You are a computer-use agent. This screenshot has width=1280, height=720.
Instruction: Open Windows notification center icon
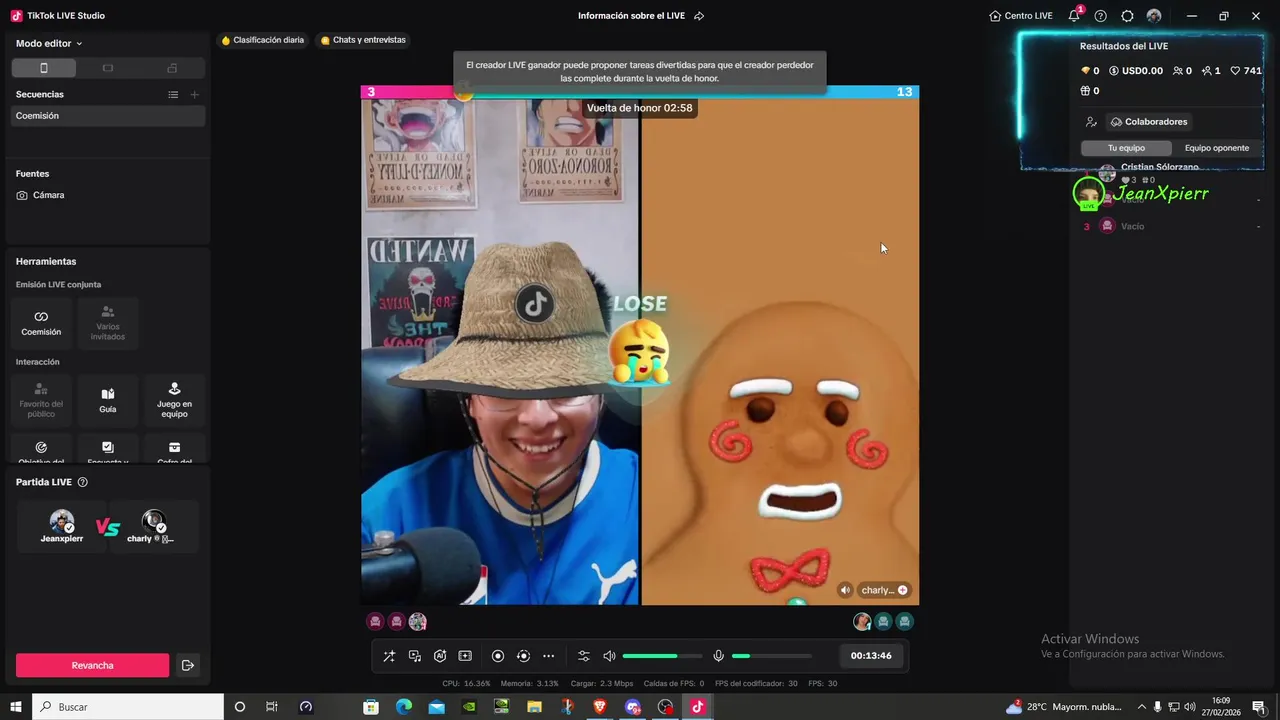pyautogui.click(x=1258, y=707)
